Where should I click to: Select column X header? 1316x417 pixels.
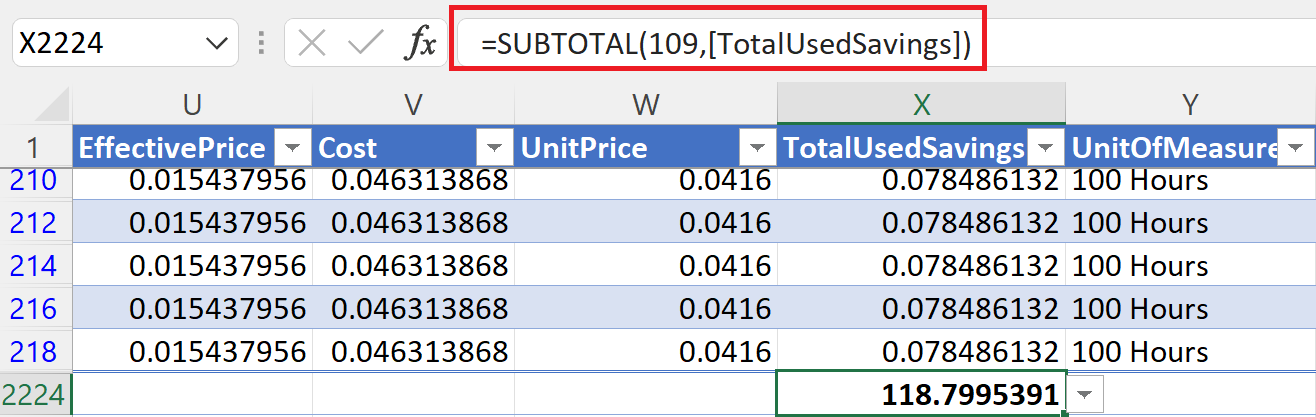click(921, 104)
